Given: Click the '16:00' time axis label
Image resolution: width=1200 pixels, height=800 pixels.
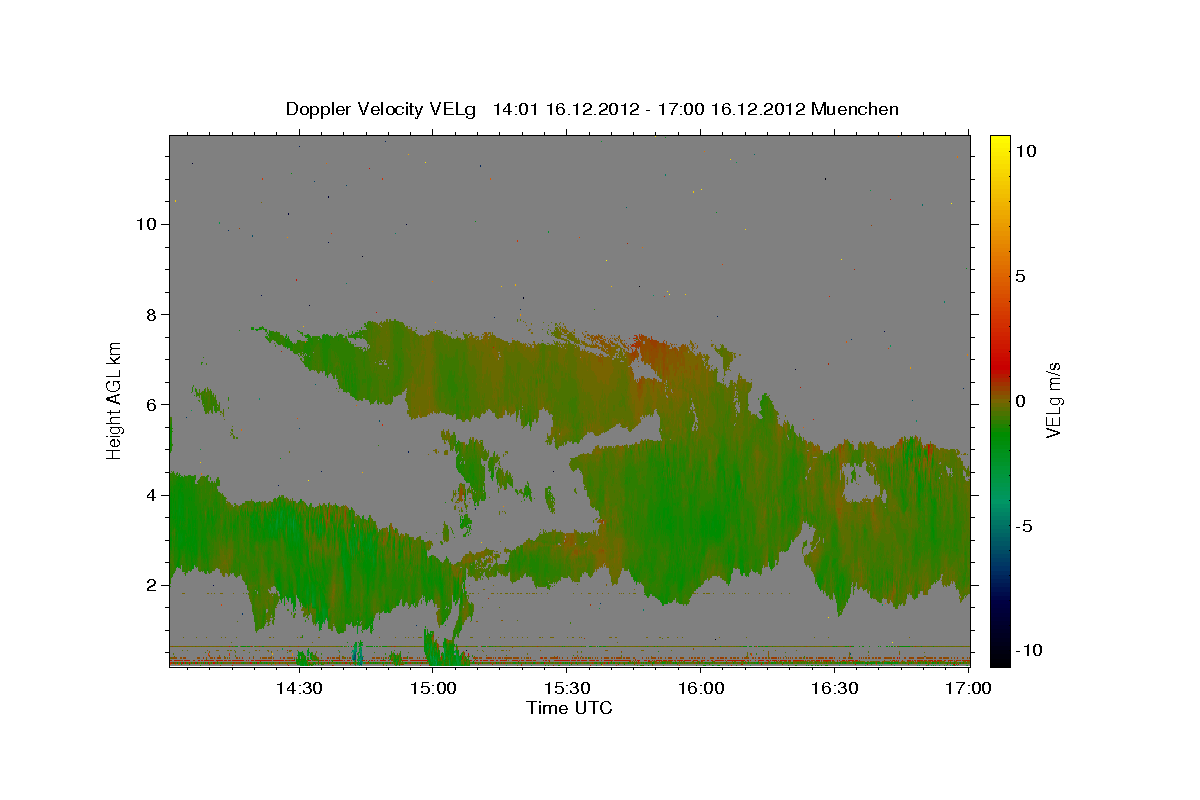Looking at the screenshot, I should [x=701, y=688].
